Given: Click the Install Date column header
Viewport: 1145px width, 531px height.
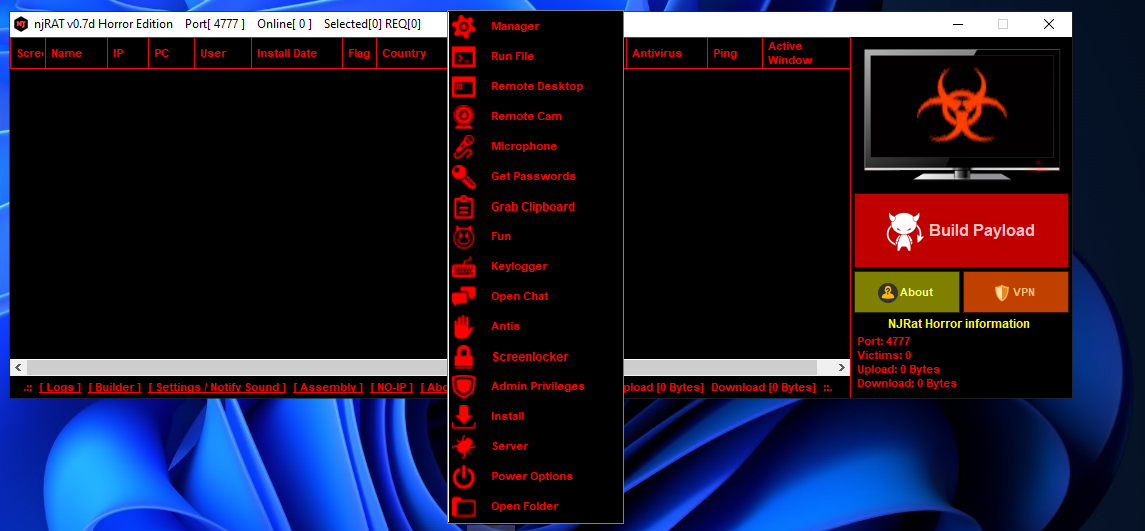Looking at the screenshot, I should pos(296,53).
